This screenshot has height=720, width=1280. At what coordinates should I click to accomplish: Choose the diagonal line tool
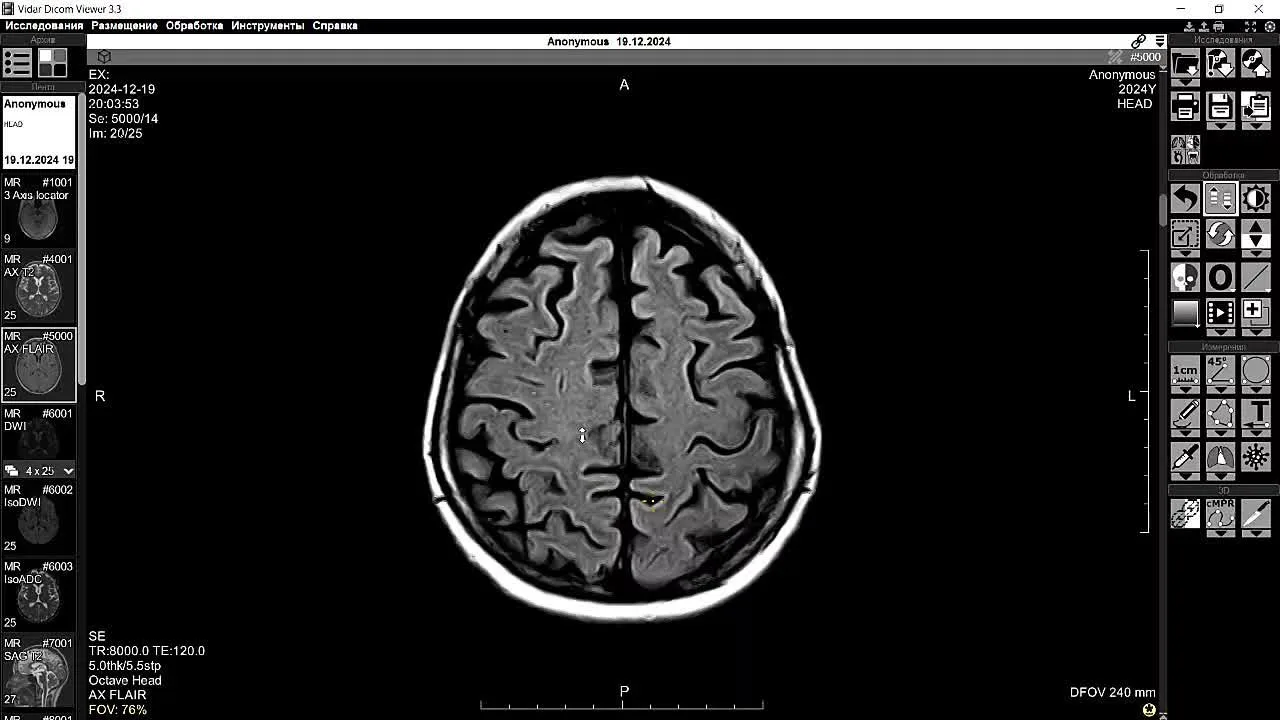click(1255, 277)
